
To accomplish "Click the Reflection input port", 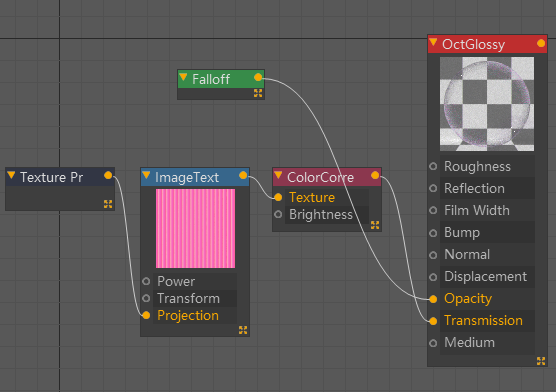I will pos(433,188).
